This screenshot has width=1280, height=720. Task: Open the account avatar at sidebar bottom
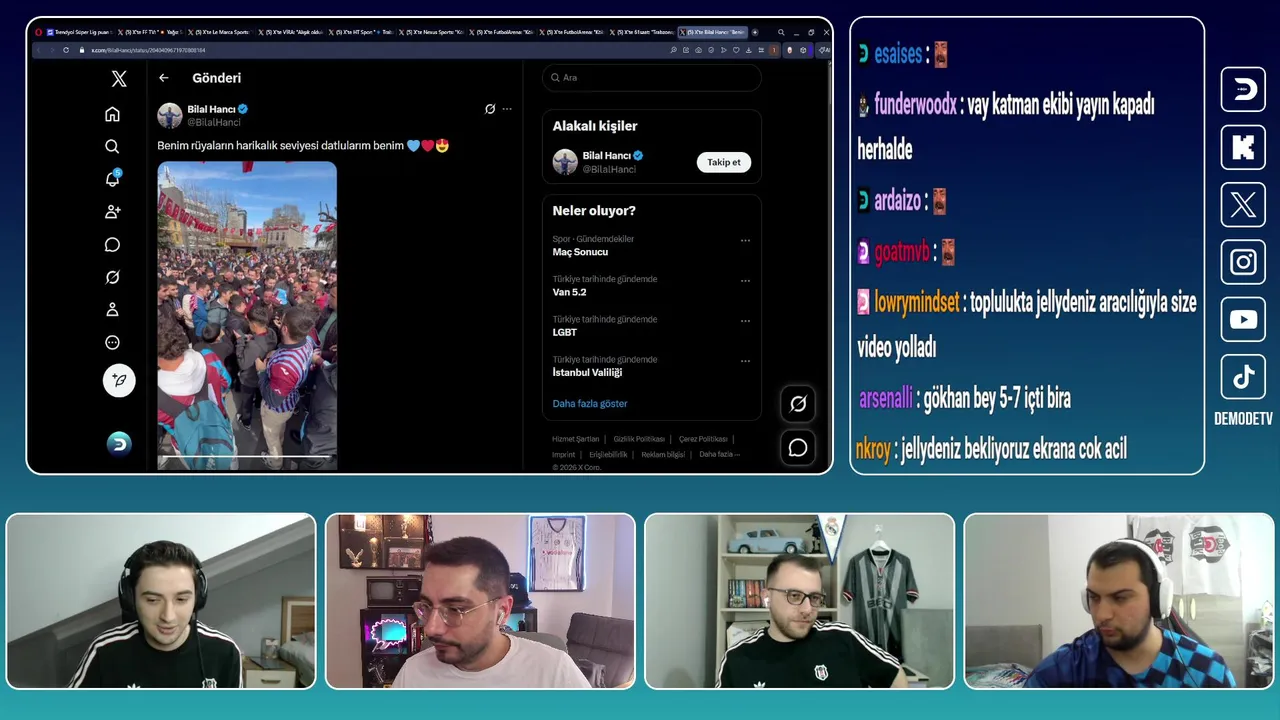[x=119, y=444]
